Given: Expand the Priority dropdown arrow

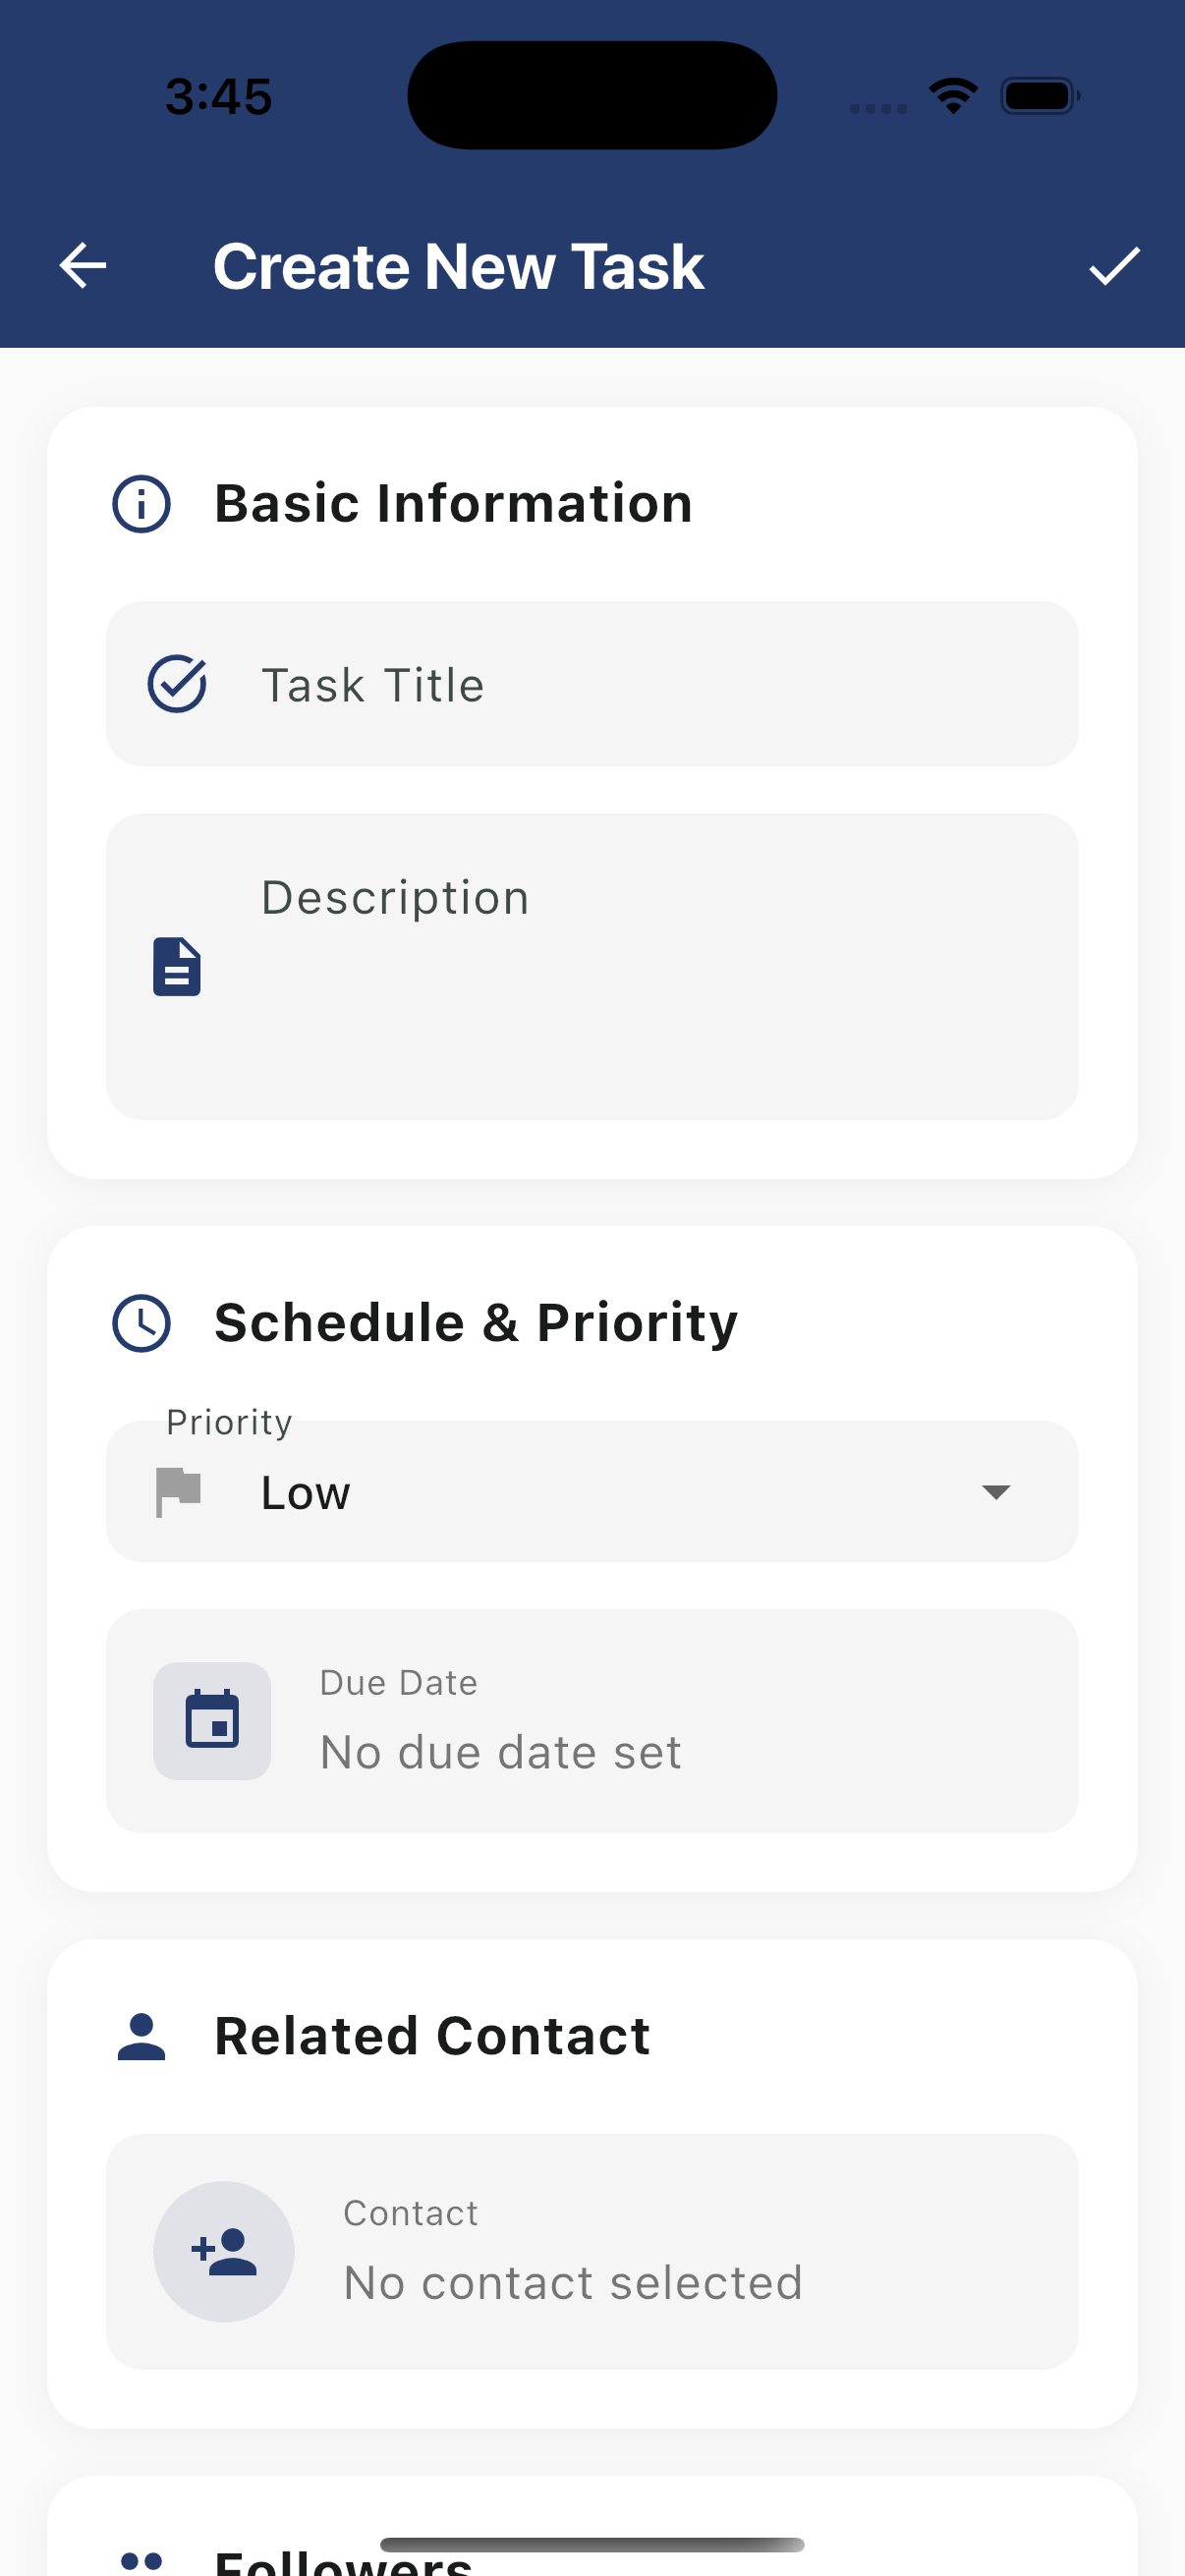Looking at the screenshot, I should tap(996, 1492).
